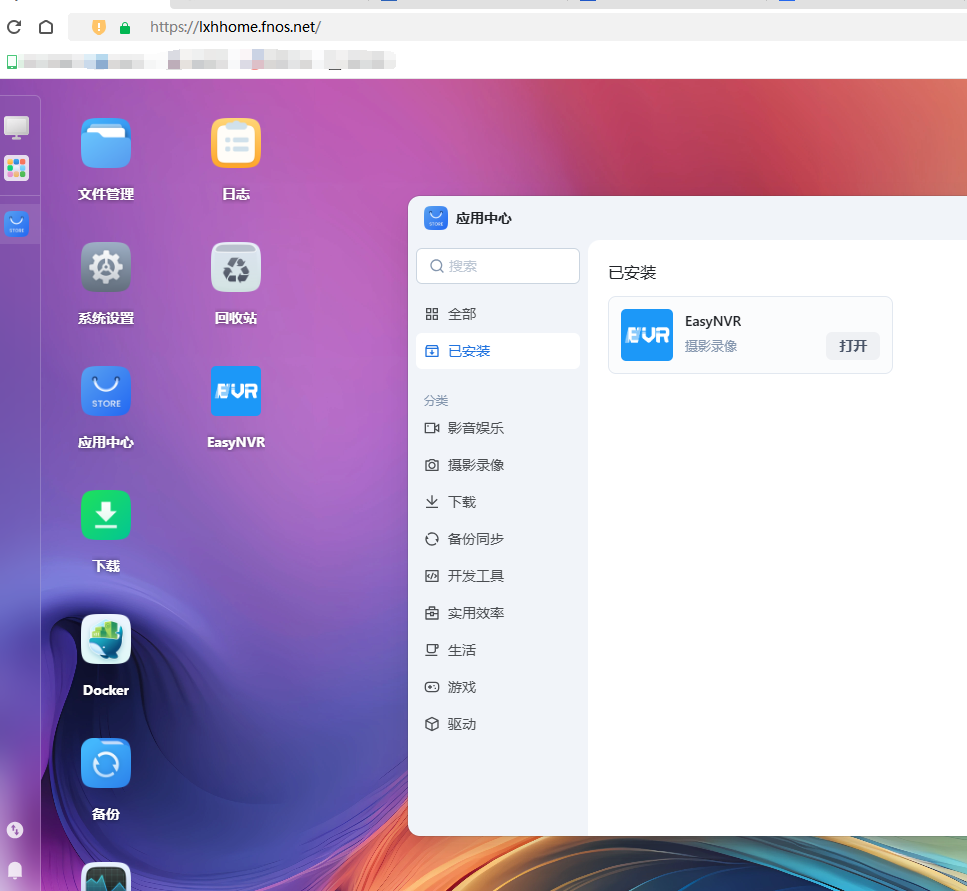Open the 备份同步 category

(498, 539)
